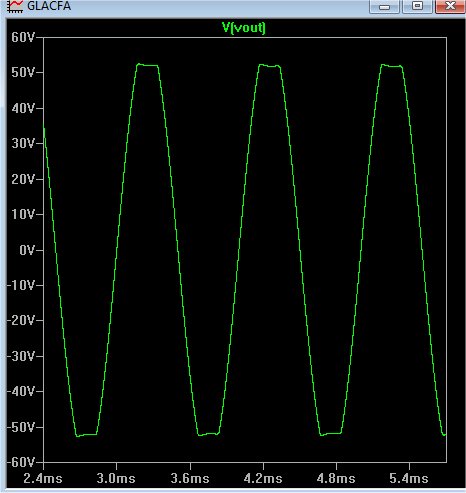Click the 0V vertical axis label
Viewport: 466px width, 493px height.
27,250
